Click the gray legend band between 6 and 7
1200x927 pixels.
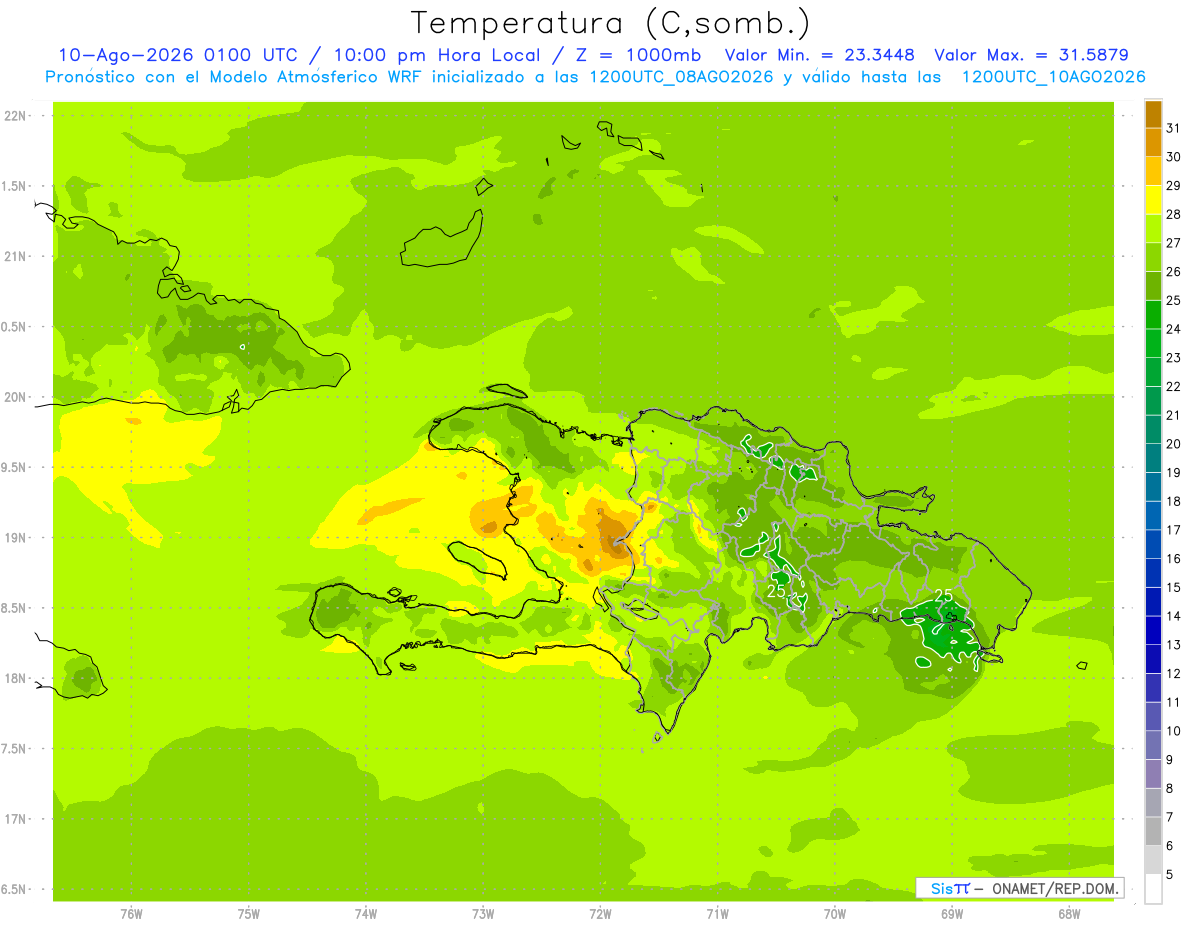tap(1153, 832)
